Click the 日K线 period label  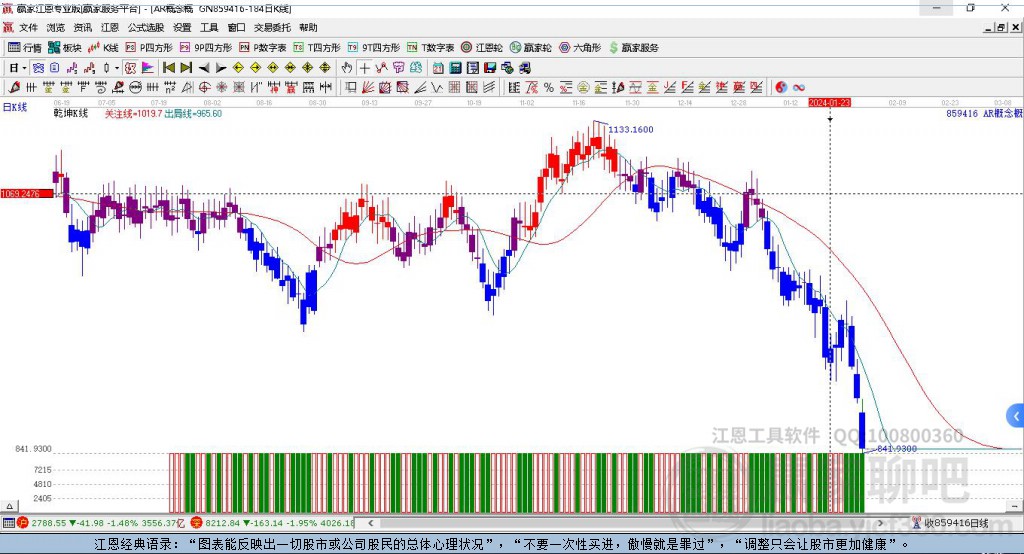coord(14,107)
